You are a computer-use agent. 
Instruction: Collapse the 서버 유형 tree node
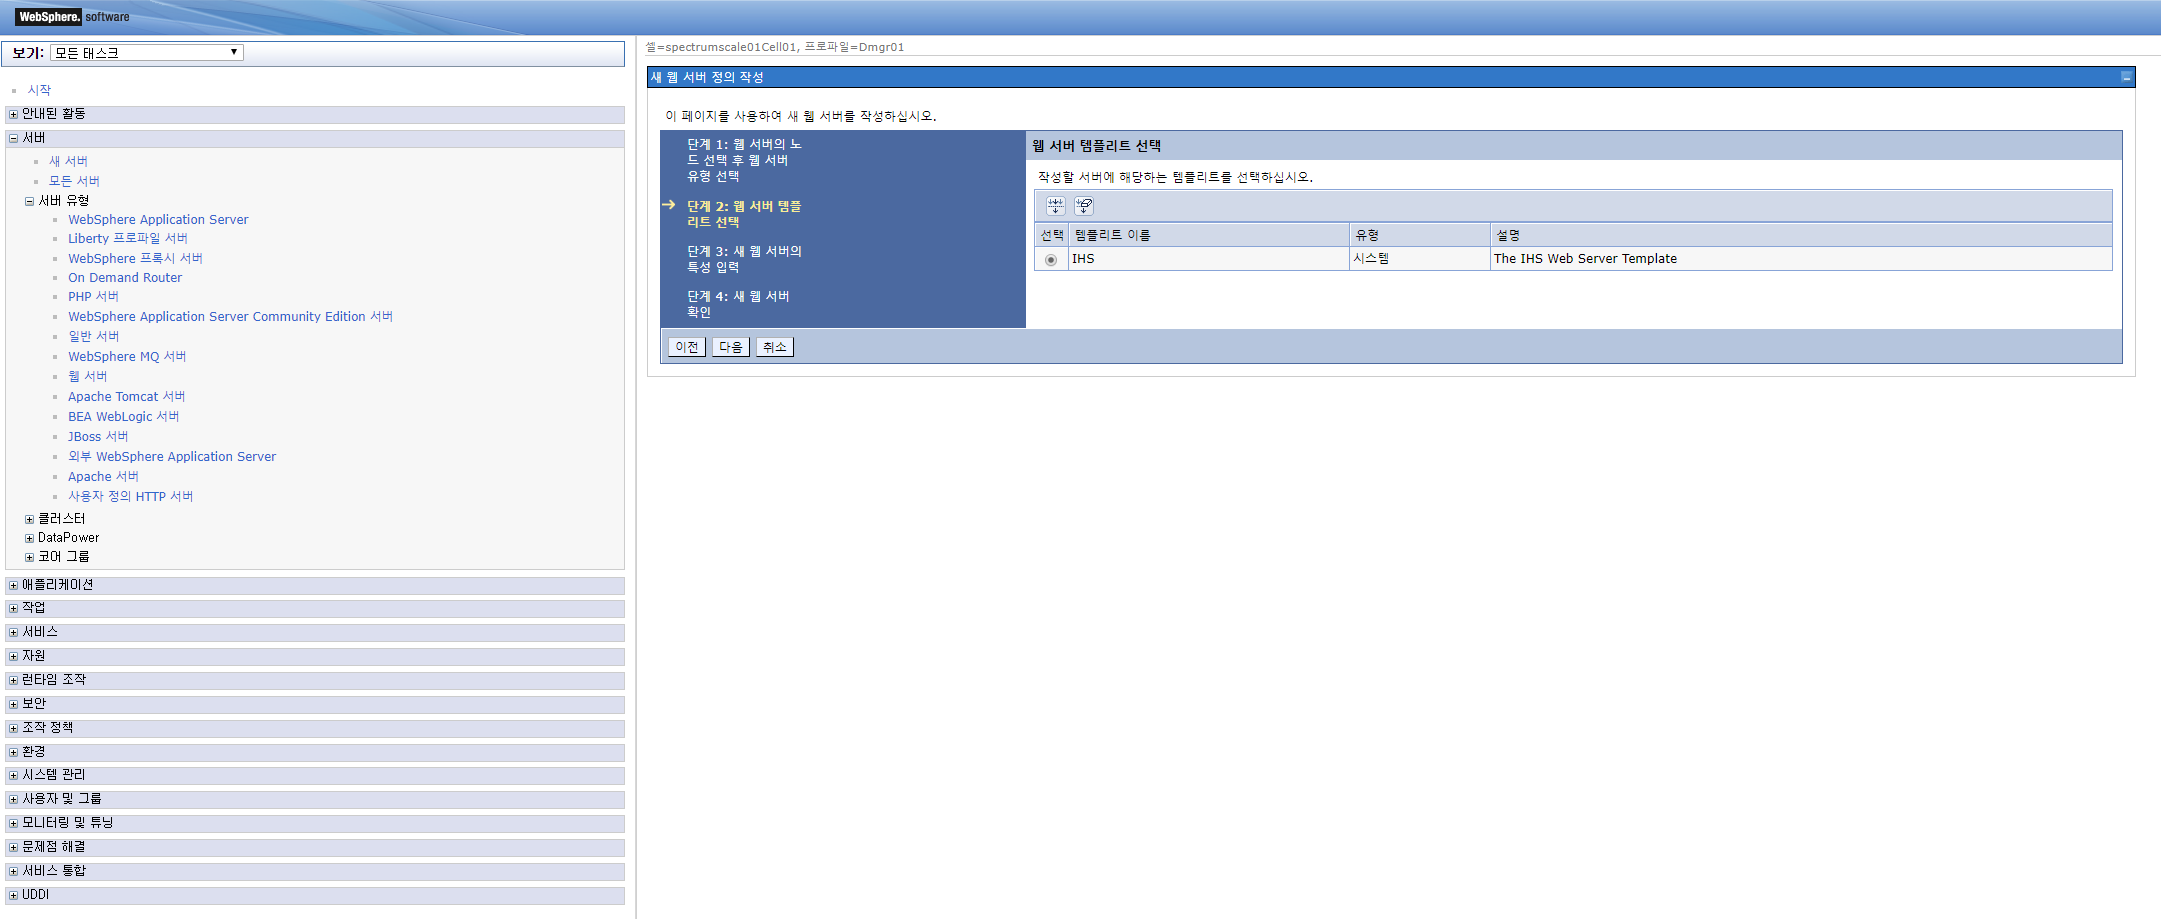(28, 200)
